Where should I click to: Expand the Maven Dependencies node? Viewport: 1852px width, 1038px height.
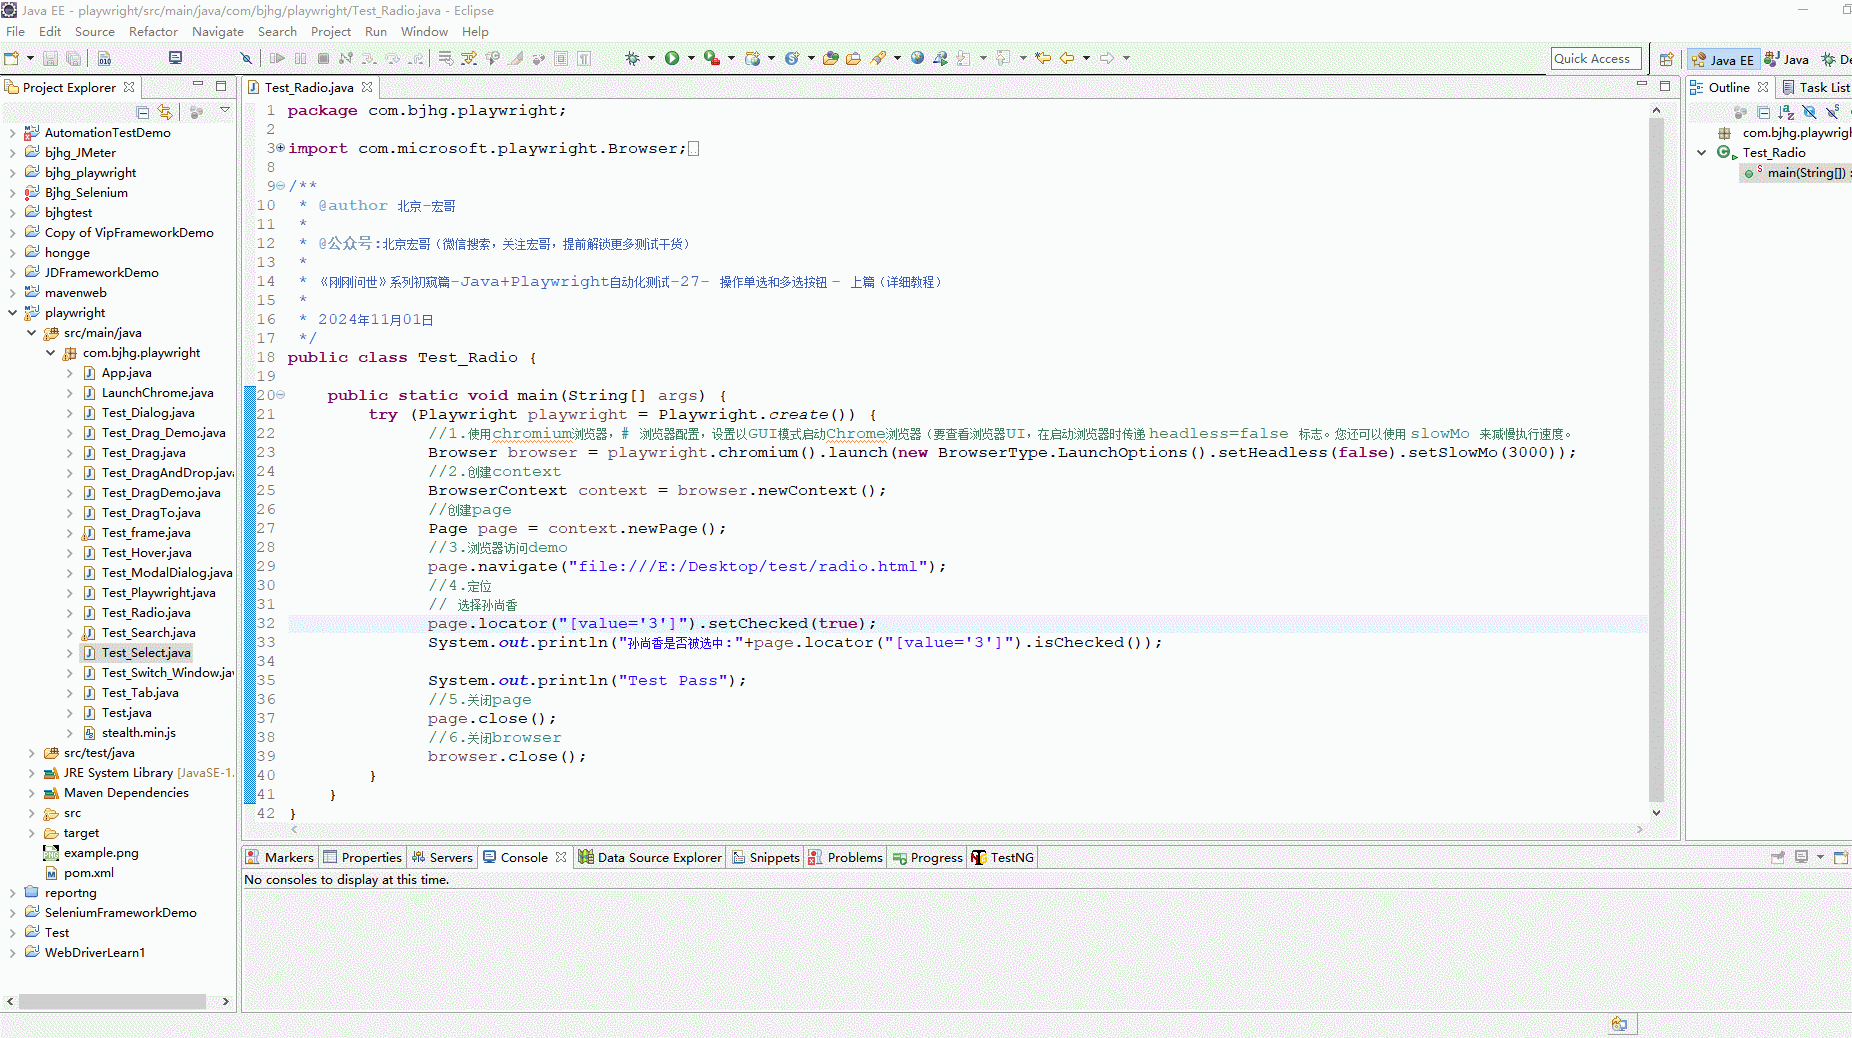coord(31,793)
